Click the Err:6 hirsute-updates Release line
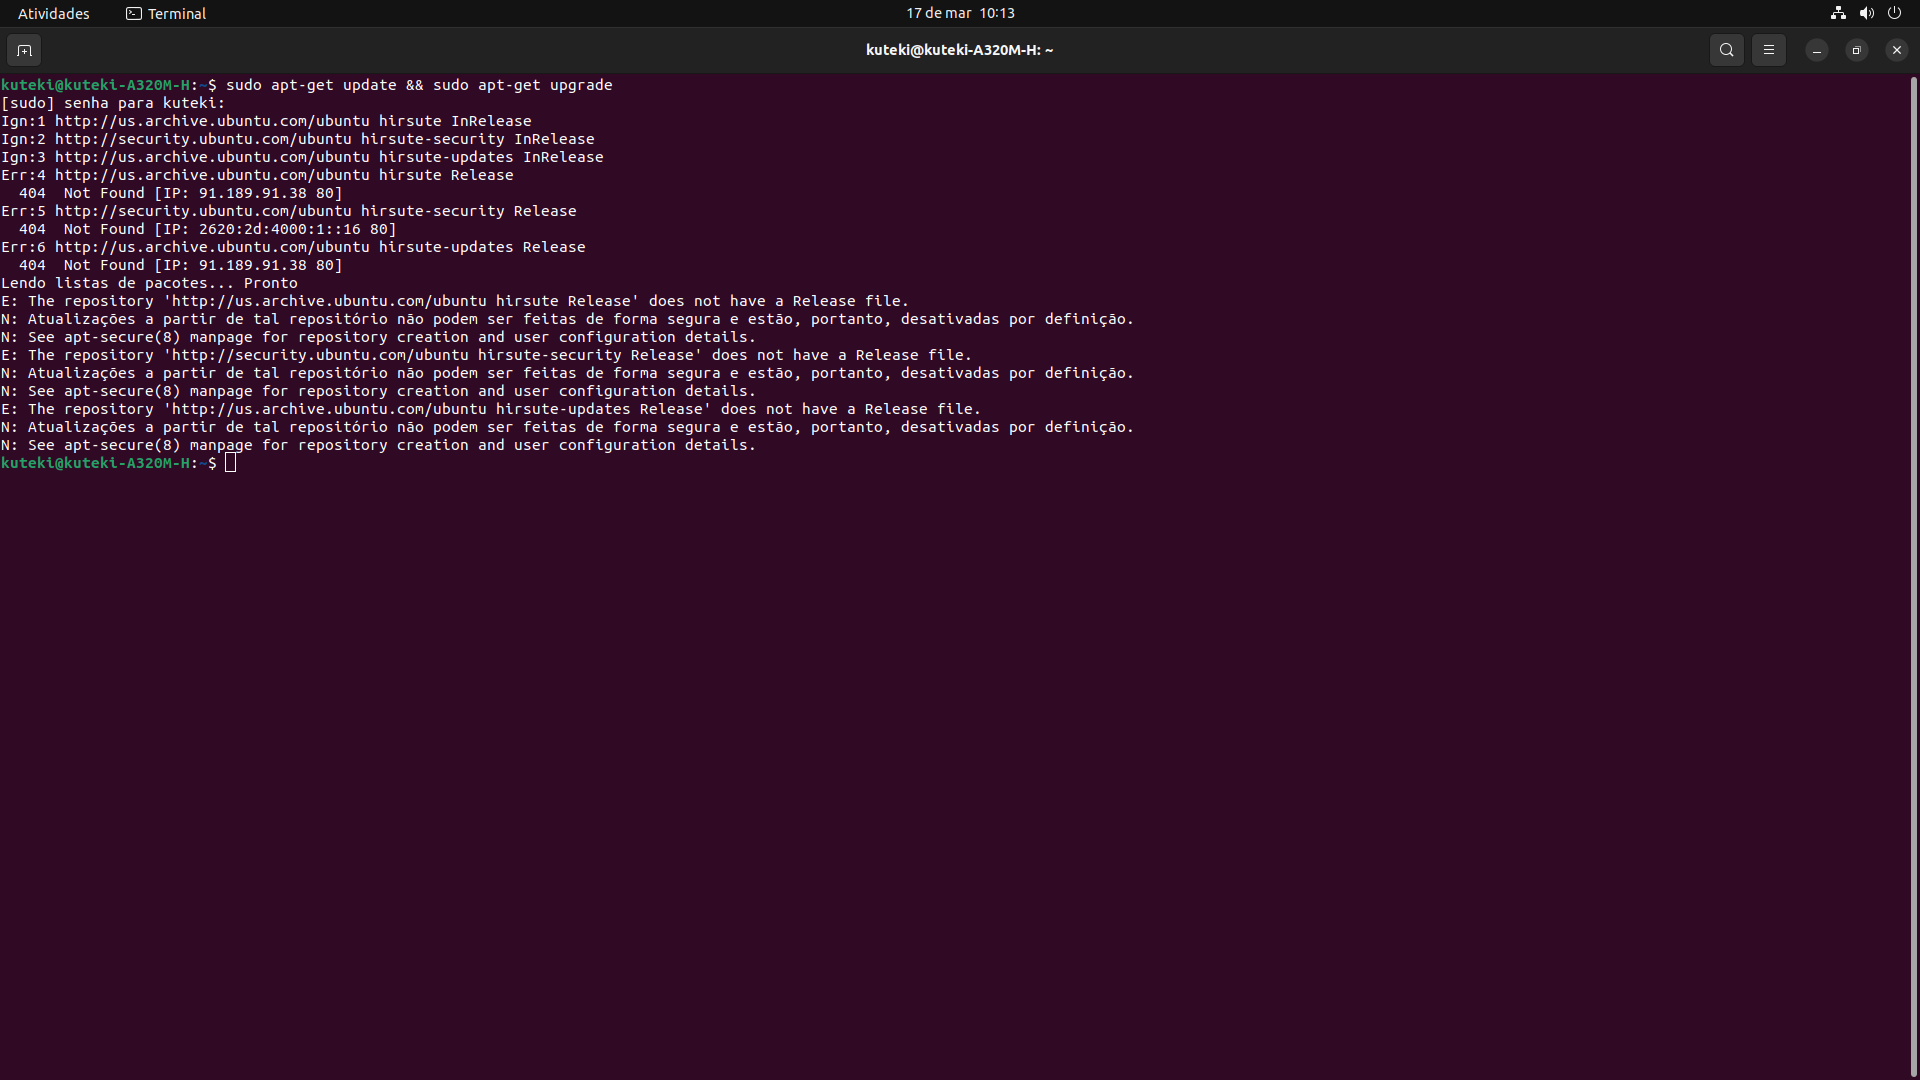 click(293, 247)
